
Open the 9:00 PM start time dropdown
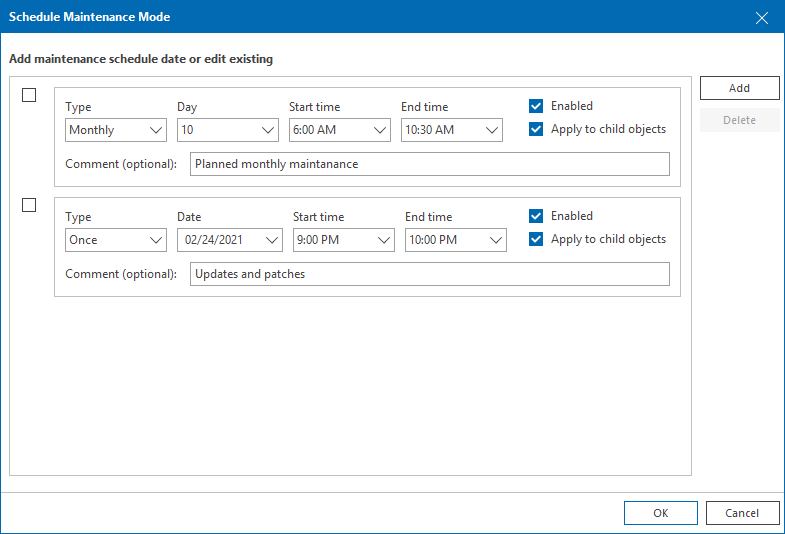pos(344,240)
